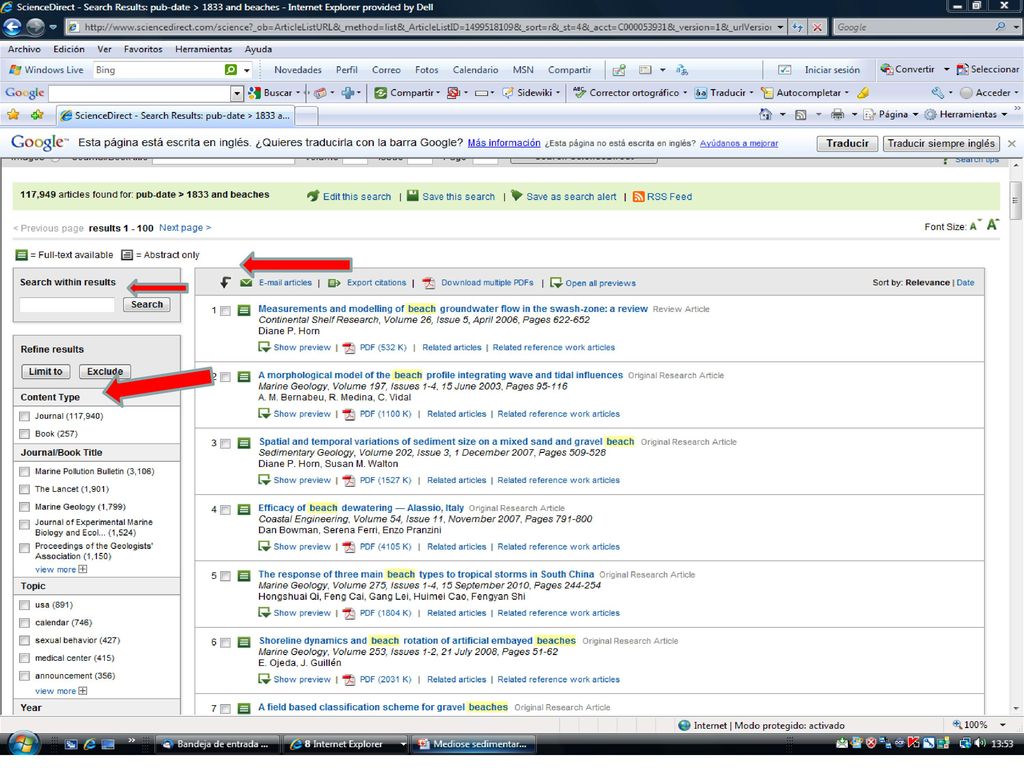Tick the checkbox for result 6

pos(225,643)
